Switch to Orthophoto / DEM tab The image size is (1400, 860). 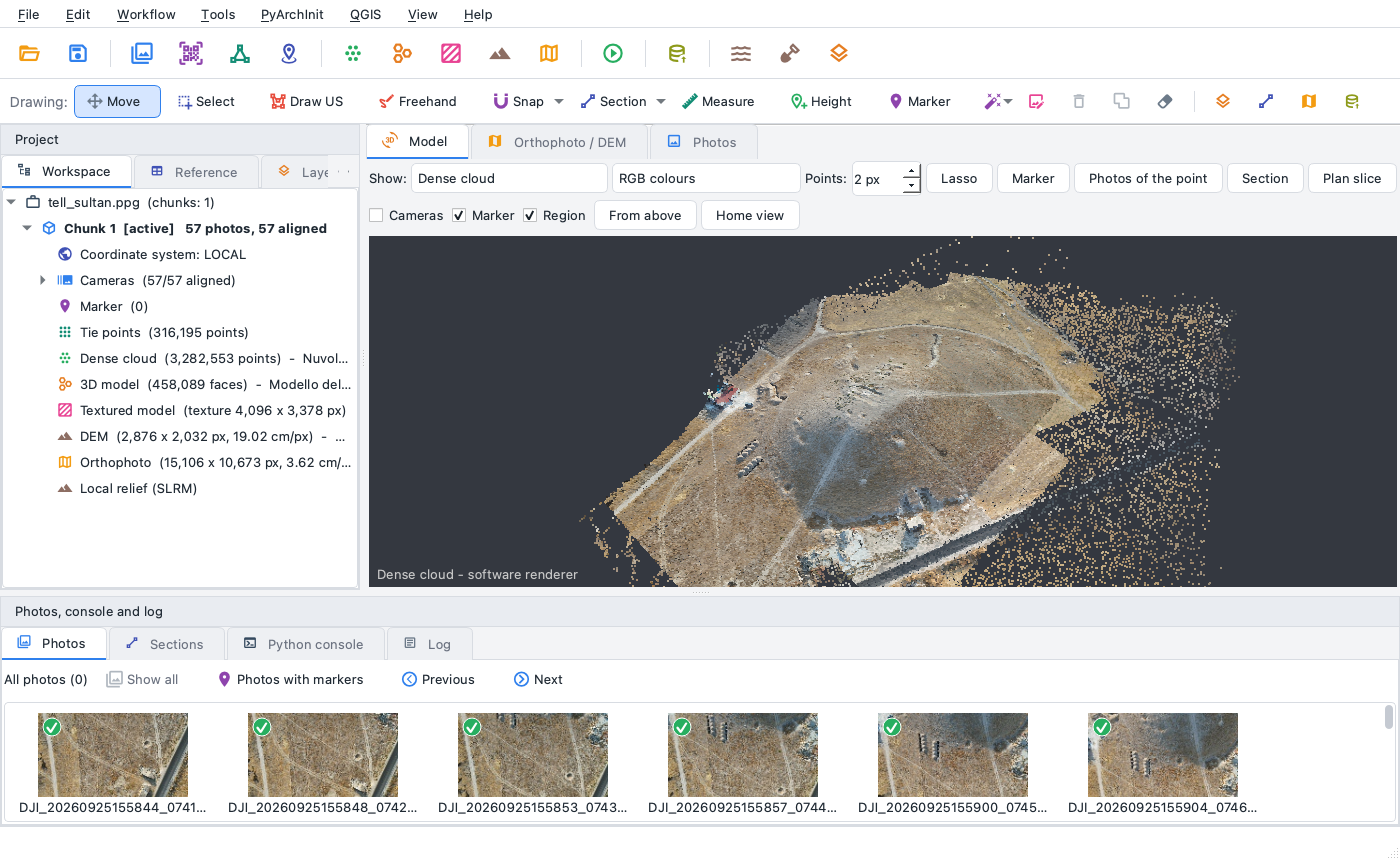(559, 142)
